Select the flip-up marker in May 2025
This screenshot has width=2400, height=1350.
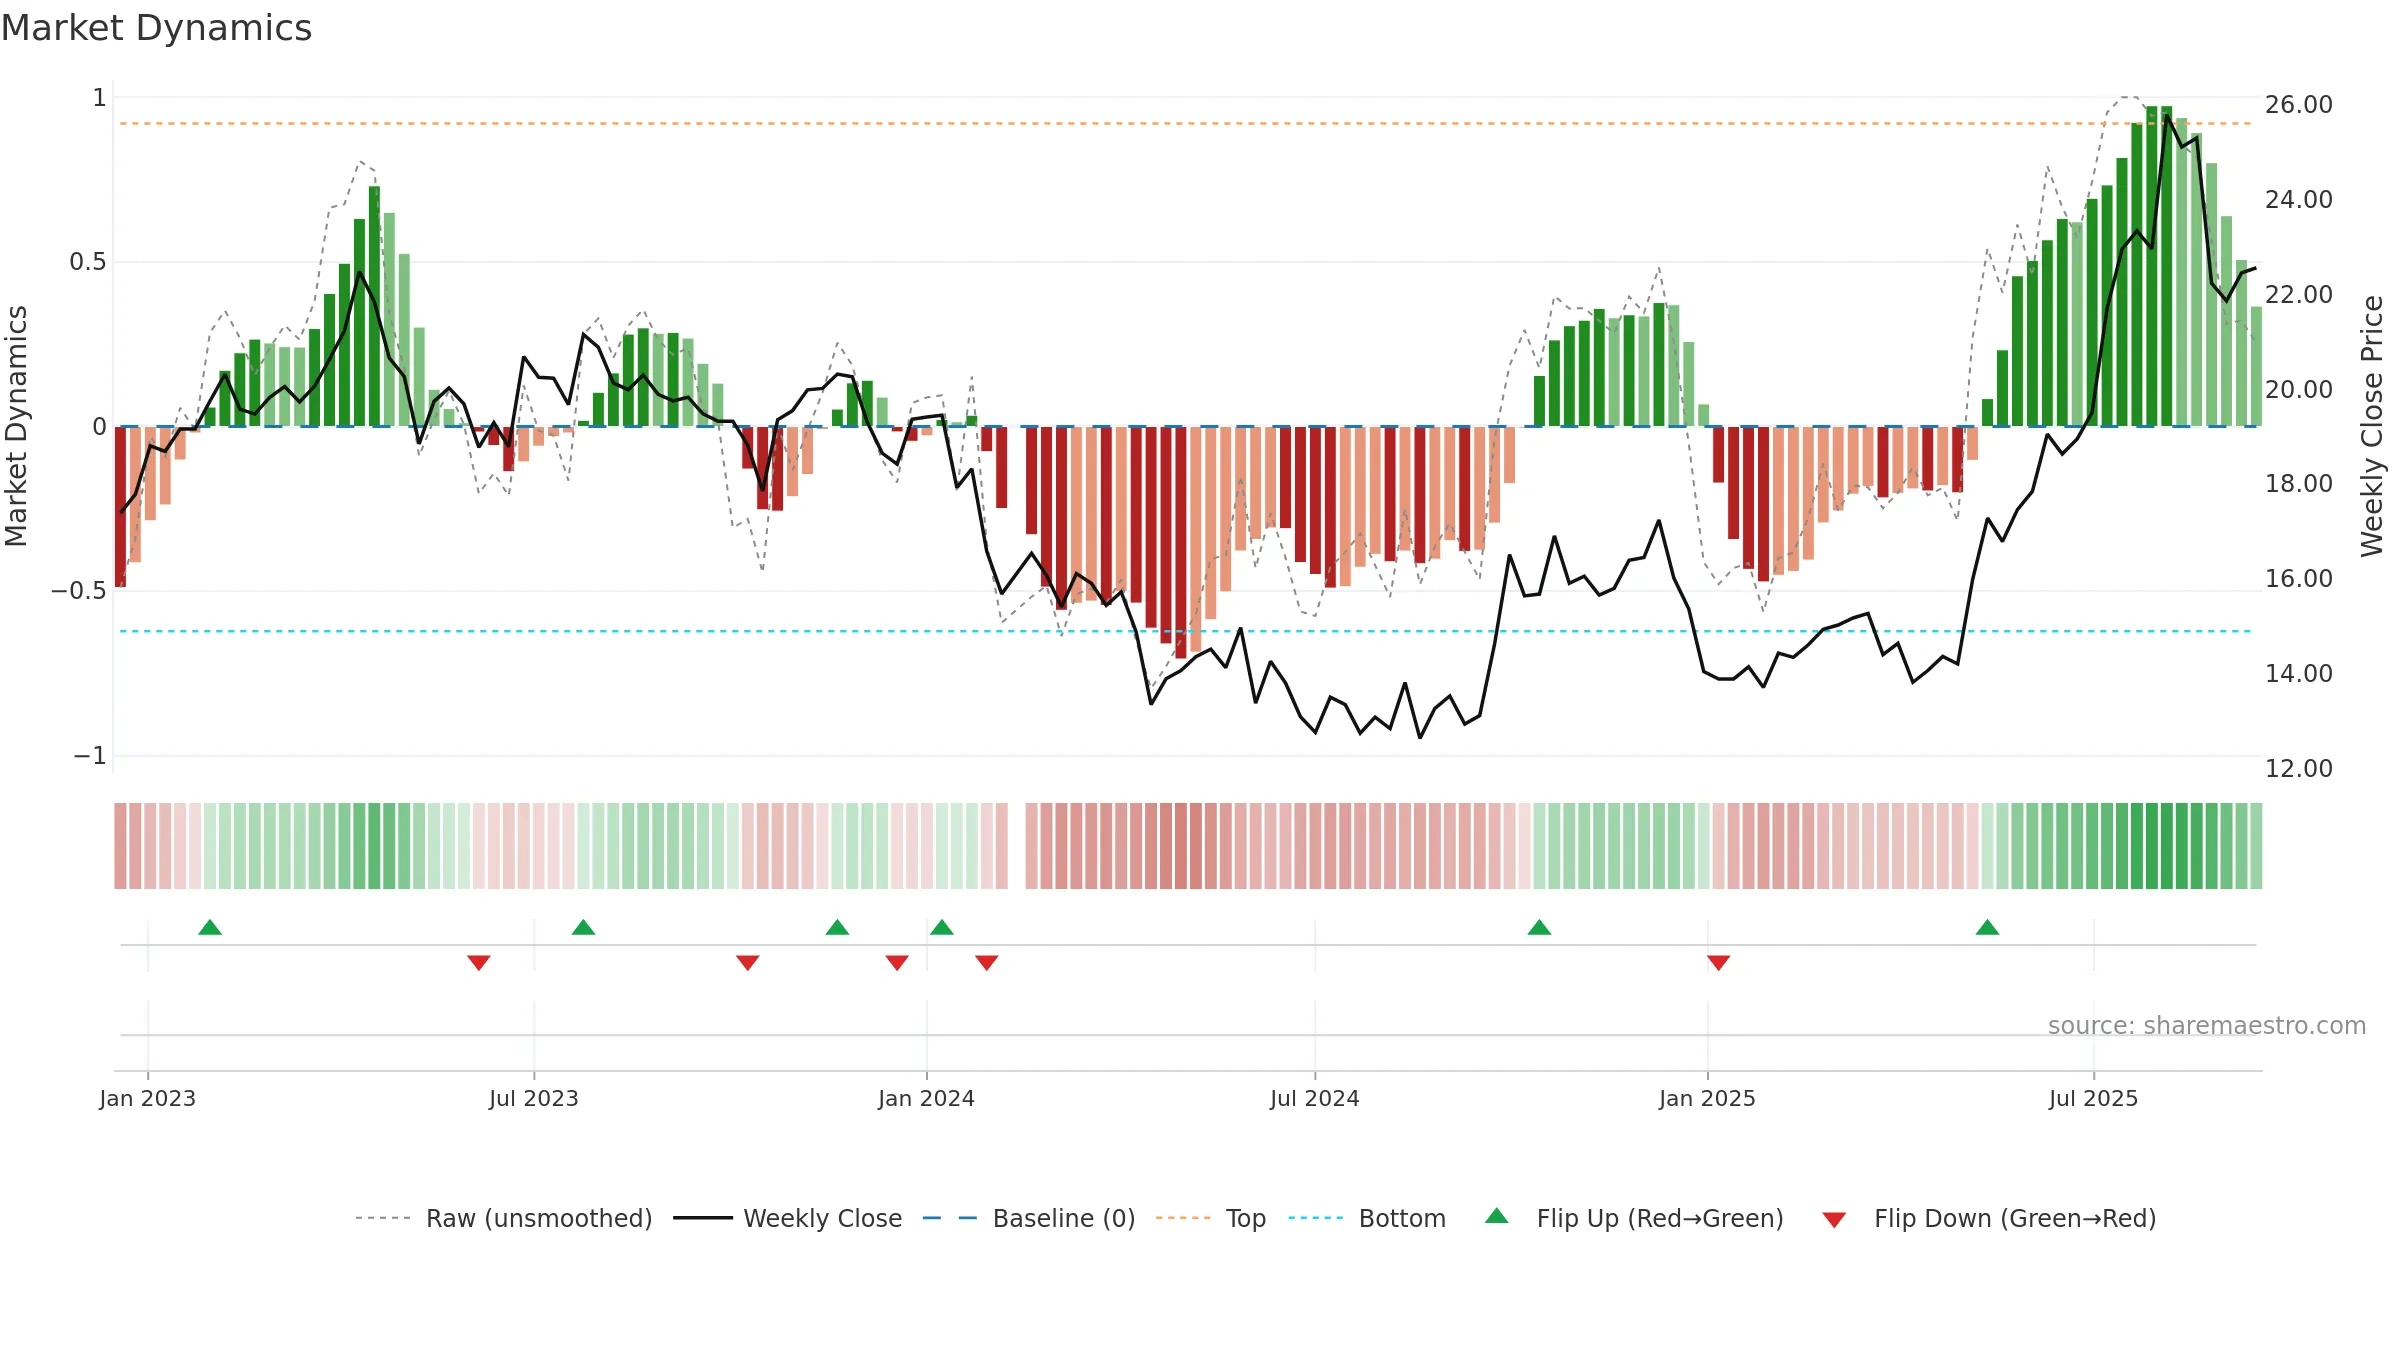(1988, 927)
